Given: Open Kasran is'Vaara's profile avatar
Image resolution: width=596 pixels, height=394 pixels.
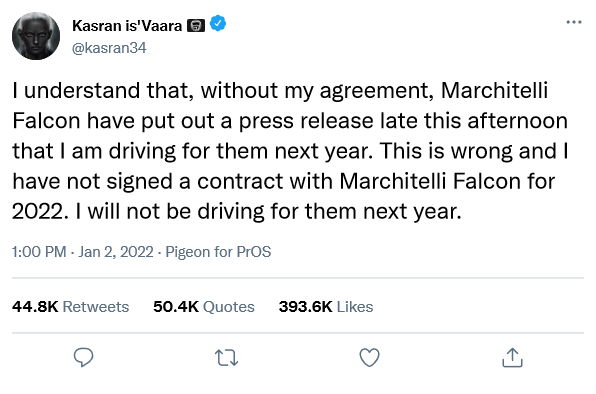Looking at the screenshot, I should tap(36, 36).
